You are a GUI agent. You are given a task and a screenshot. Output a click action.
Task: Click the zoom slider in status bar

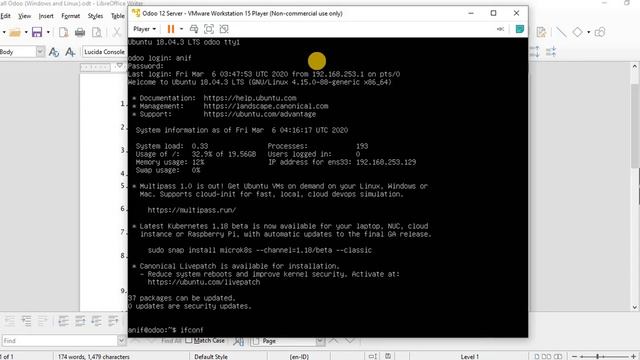click(x=604, y=356)
